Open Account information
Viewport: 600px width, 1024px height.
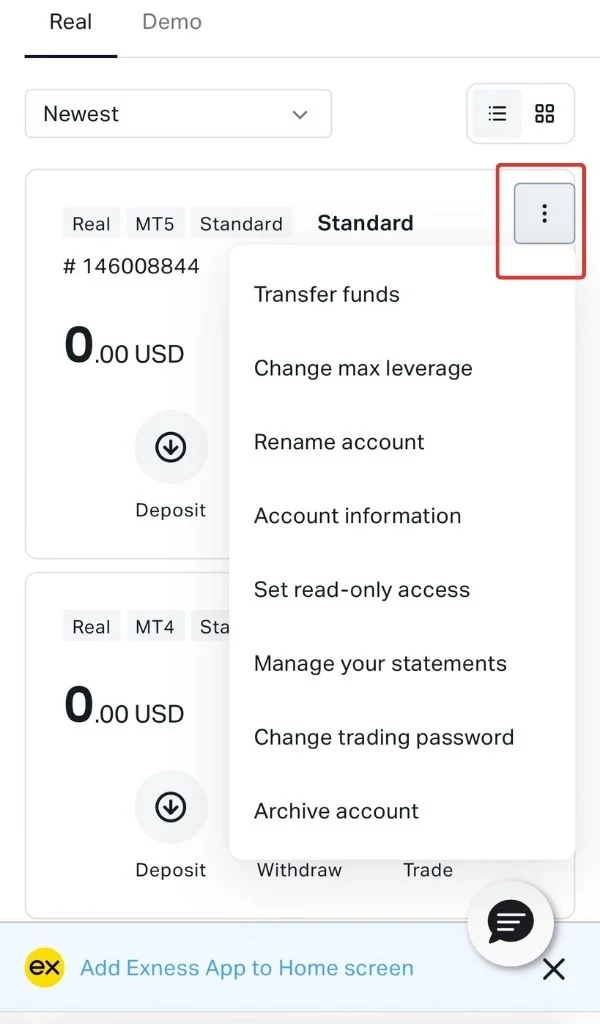[x=358, y=516]
